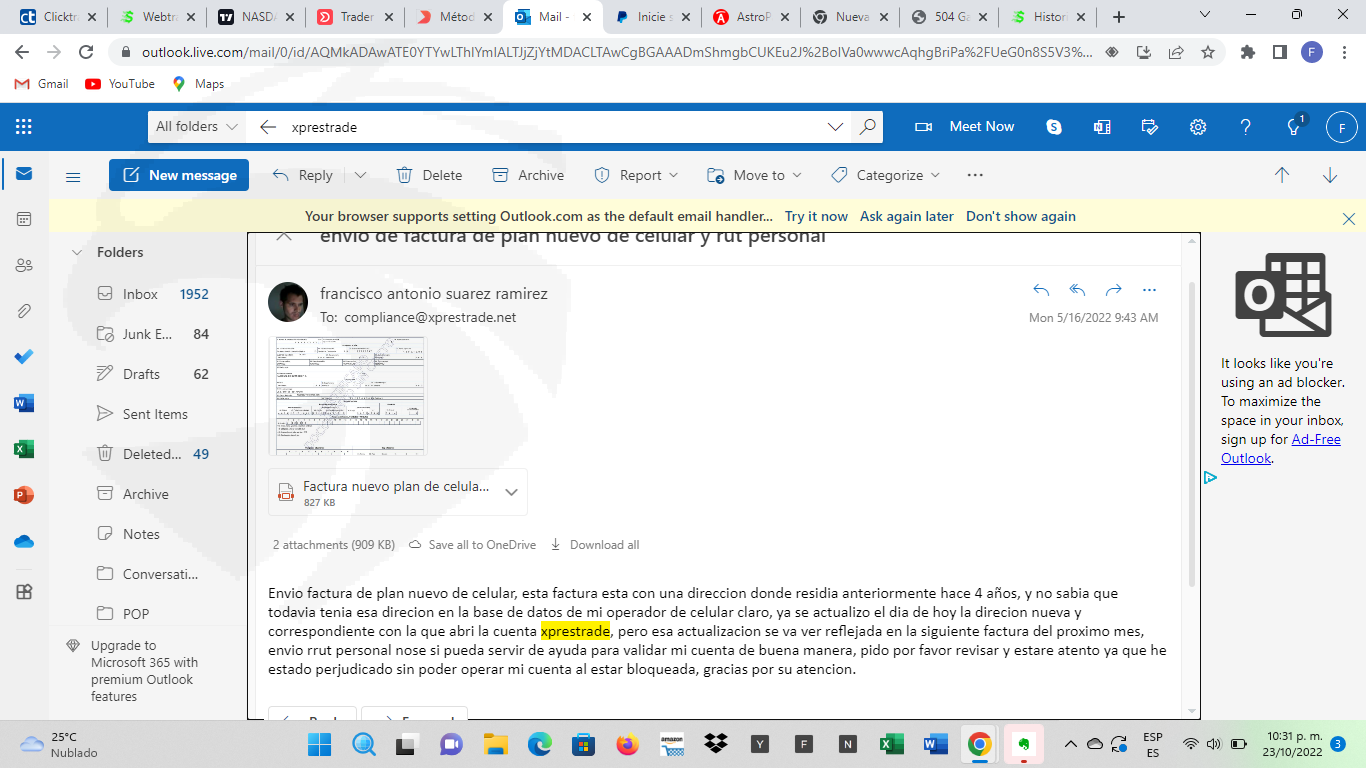The image size is (1366, 768).
Task: Open the To Do checkmark app
Action: coord(24,357)
